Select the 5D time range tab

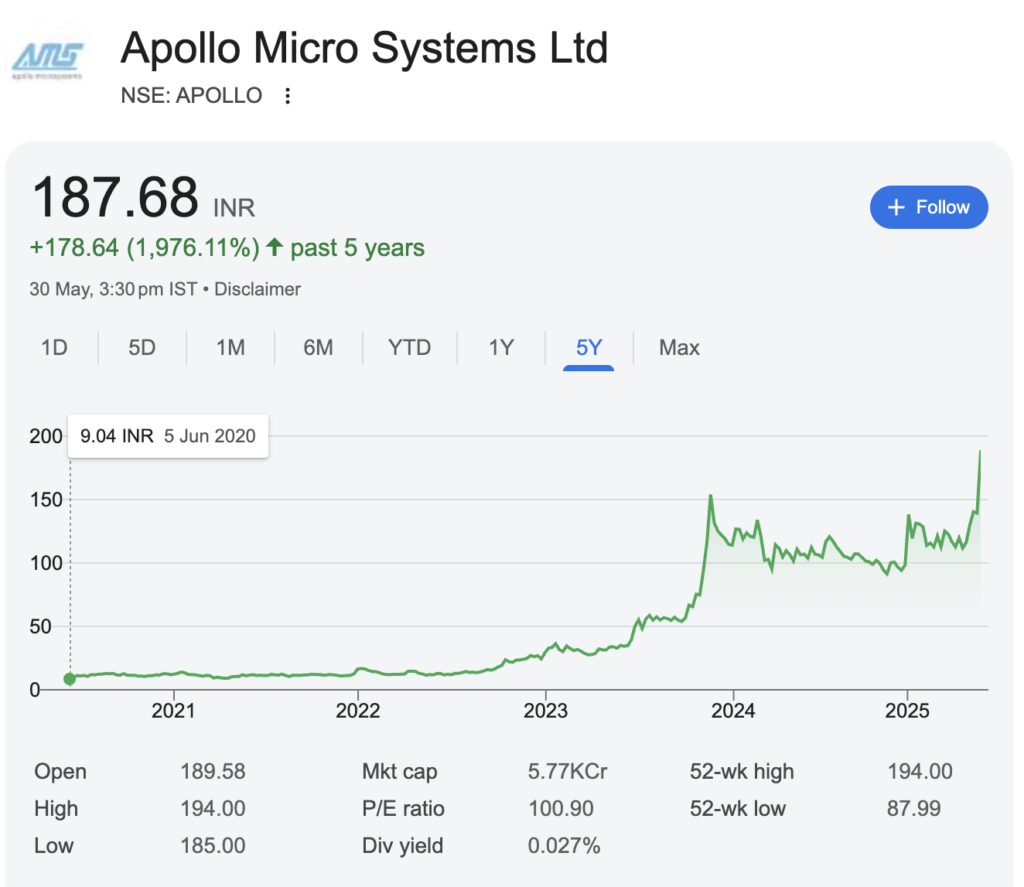(142, 347)
